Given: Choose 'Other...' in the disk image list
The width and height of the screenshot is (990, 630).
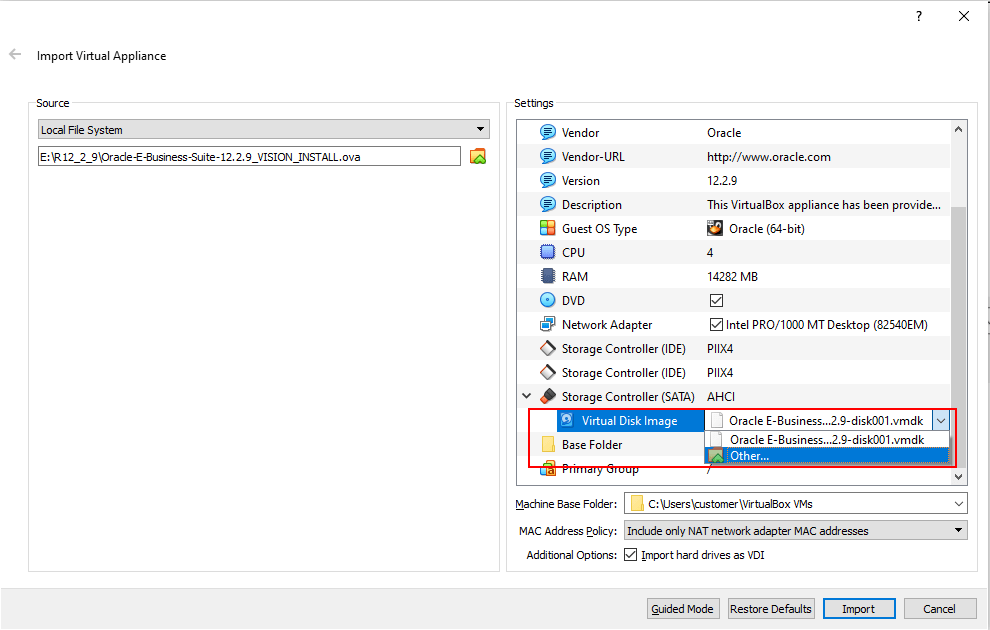Looking at the screenshot, I should [750, 456].
